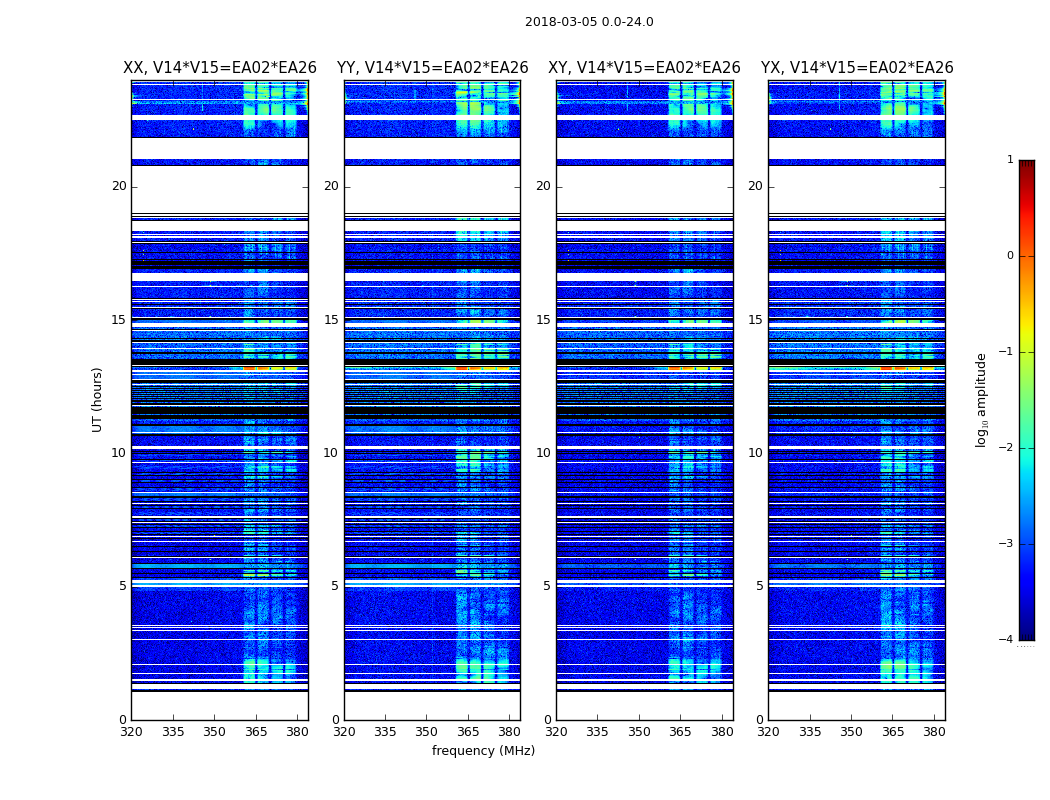Image resolution: width=1050 pixels, height=800 pixels.
Task: Click the red-orange burst in the YX panel
Action: coord(907,368)
